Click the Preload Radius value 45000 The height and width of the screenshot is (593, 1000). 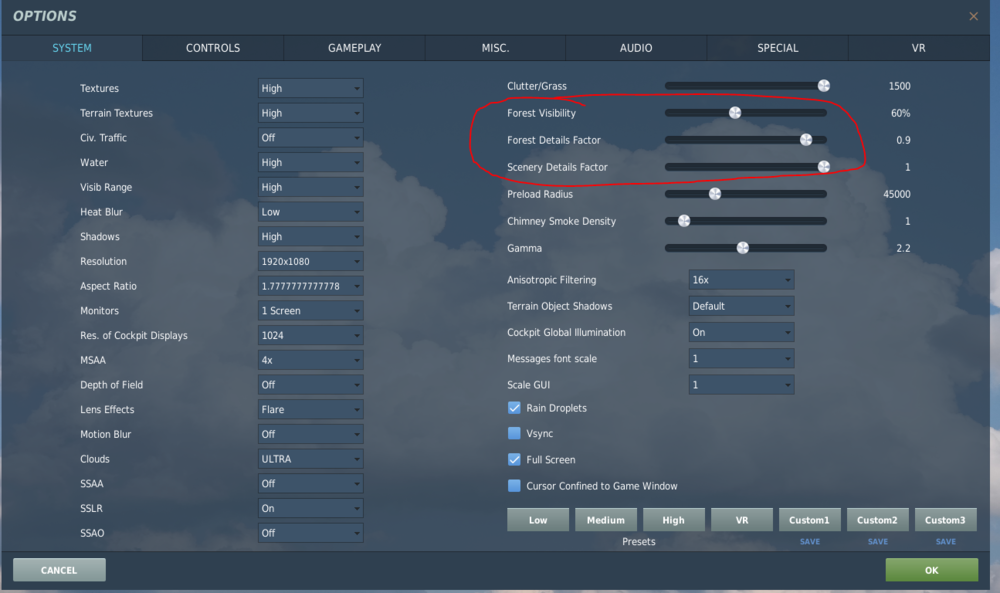pos(897,194)
